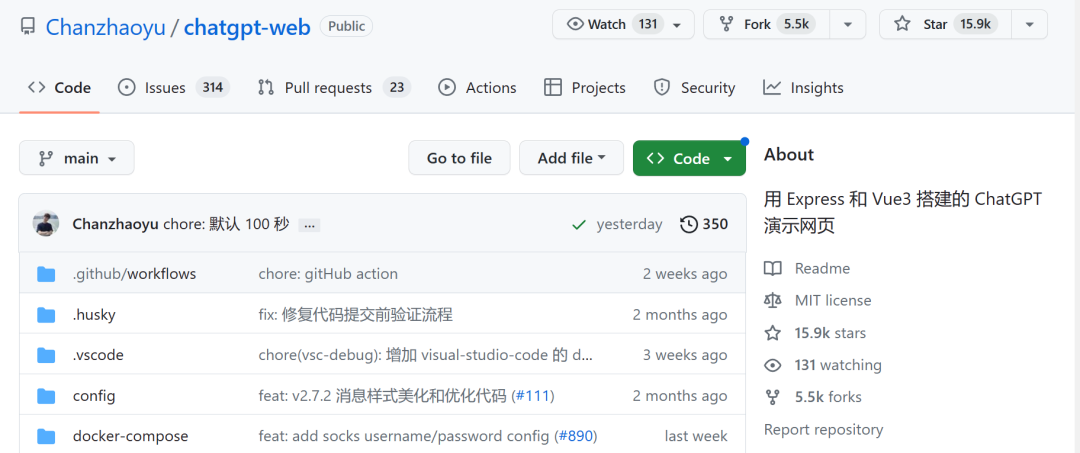1080x453 pixels.
Task: Open the main branch dropdown
Action: tap(76, 158)
